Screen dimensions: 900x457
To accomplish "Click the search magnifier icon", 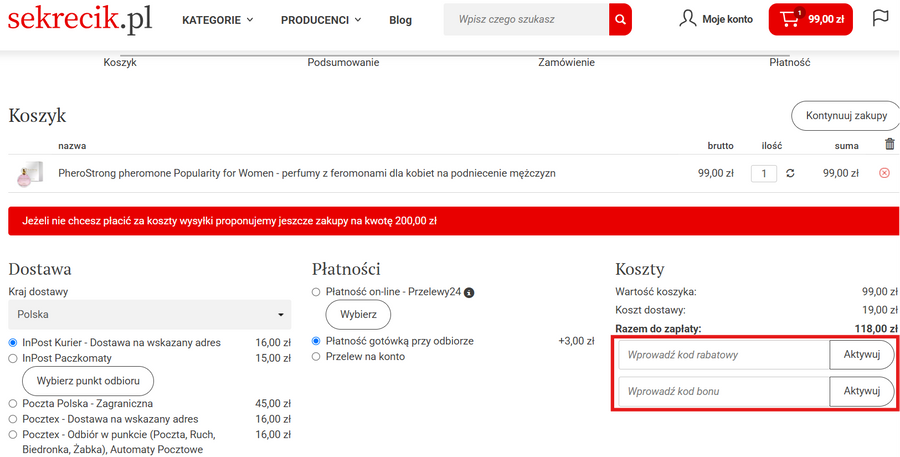I will pyautogui.click(x=620, y=19).
